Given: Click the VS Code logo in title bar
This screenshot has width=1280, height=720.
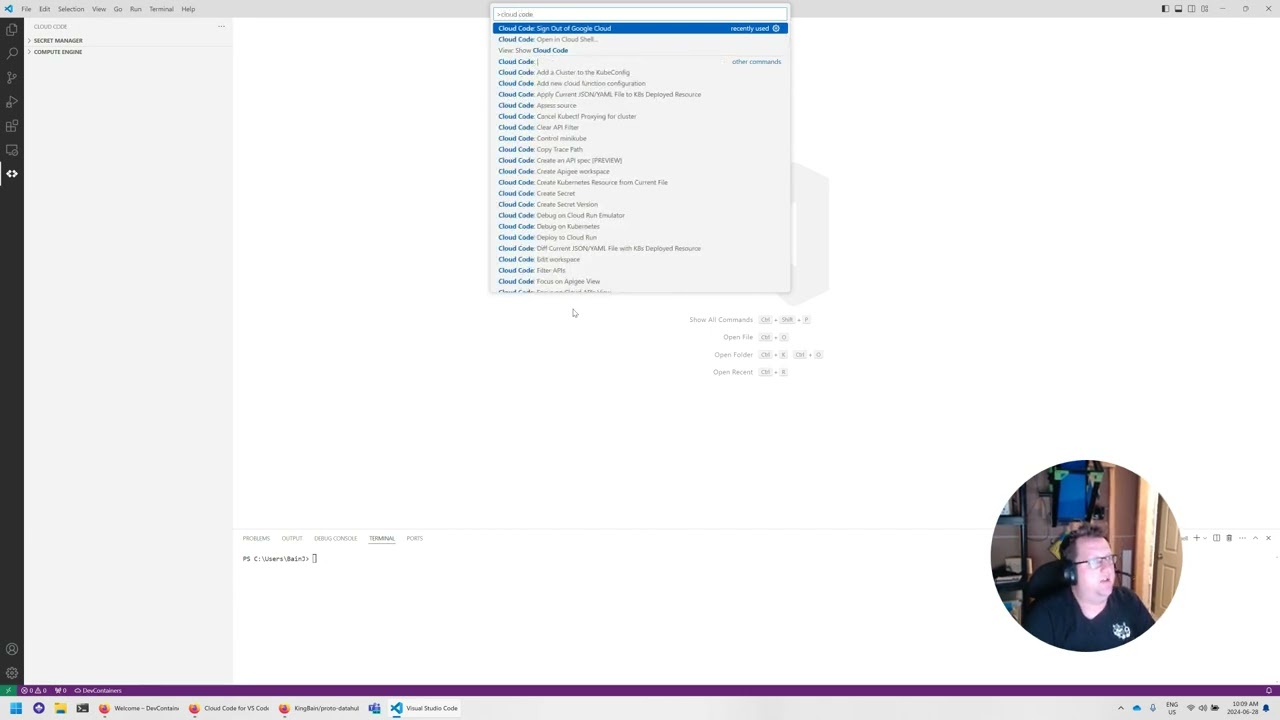Looking at the screenshot, I should click(9, 9).
